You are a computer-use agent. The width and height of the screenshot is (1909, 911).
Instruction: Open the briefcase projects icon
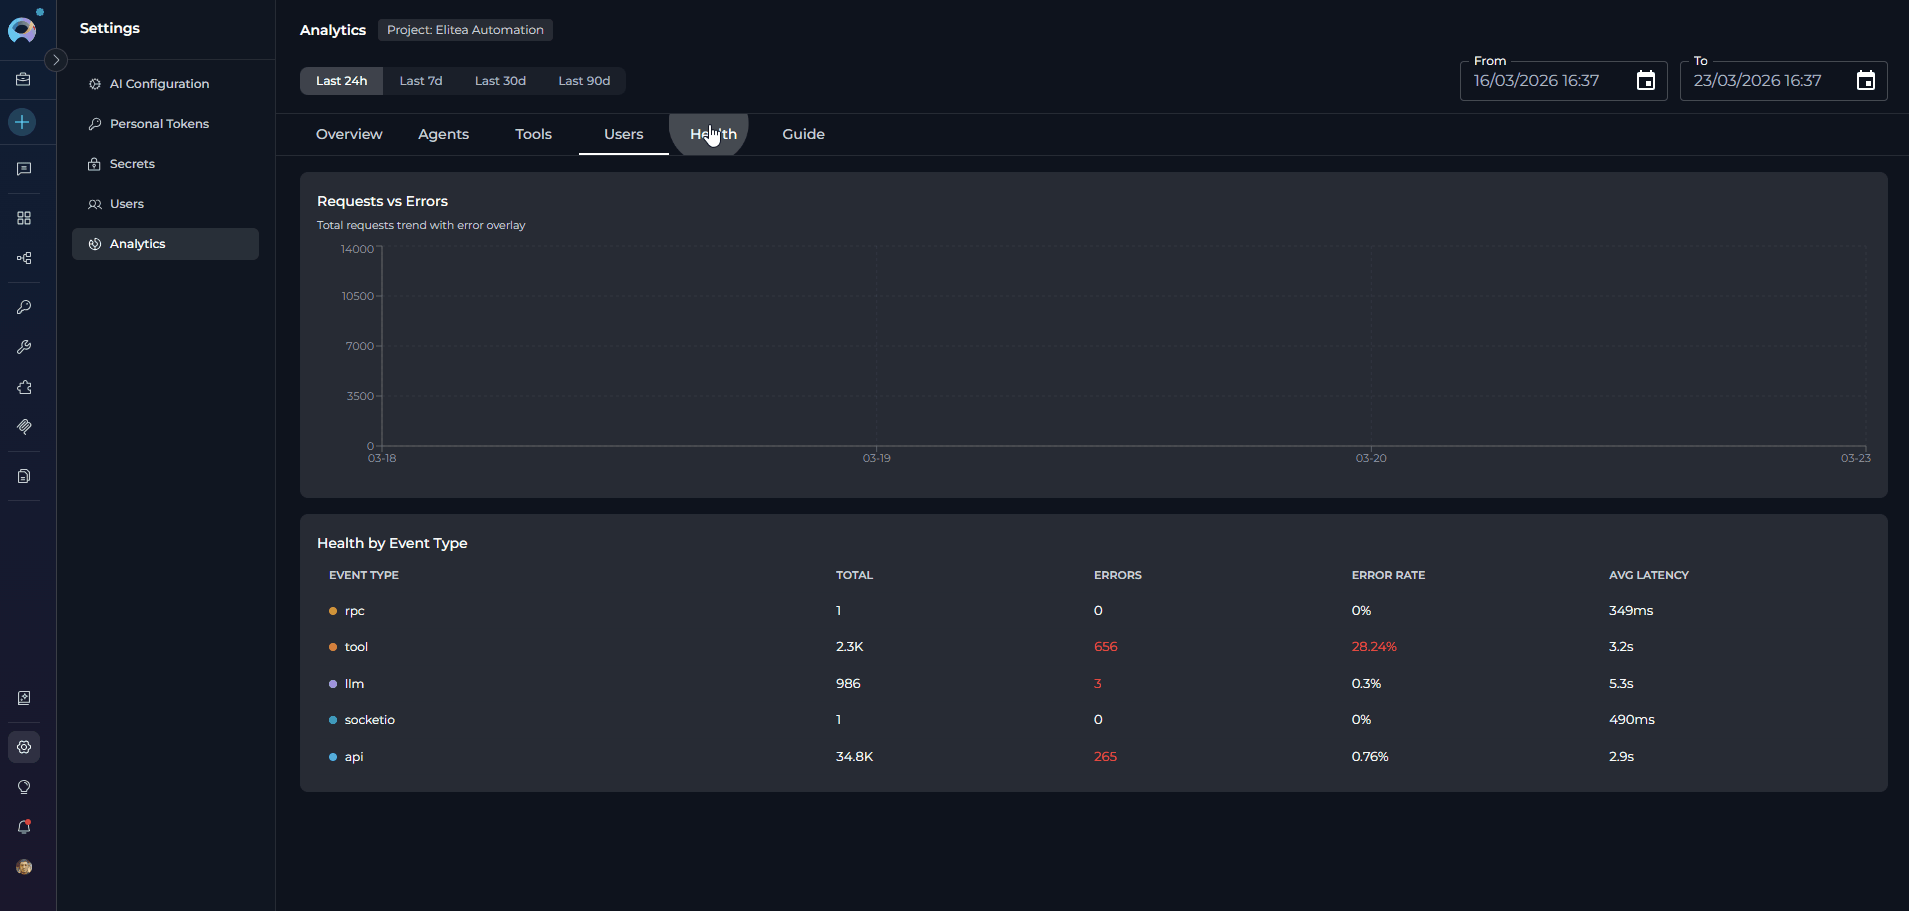pyautogui.click(x=24, y=79)
